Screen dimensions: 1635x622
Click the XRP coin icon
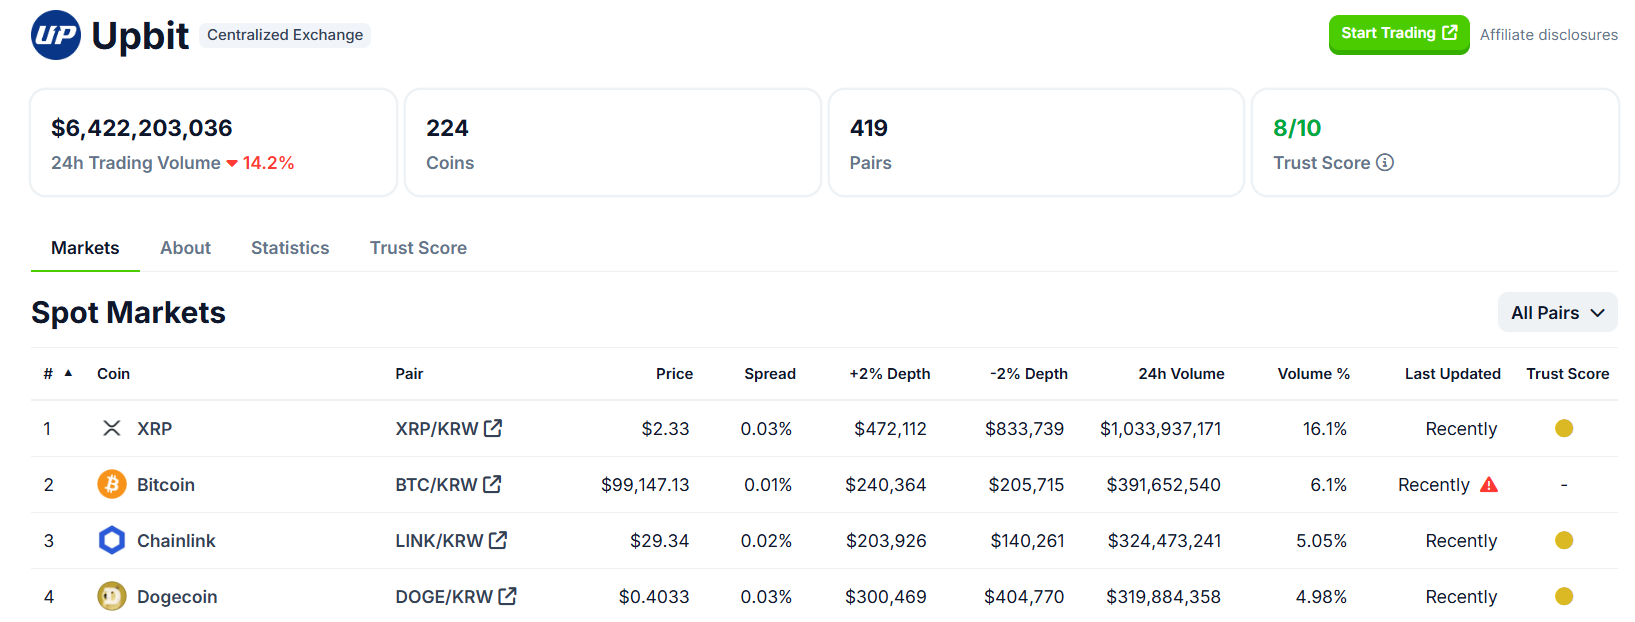coord(112,428)
